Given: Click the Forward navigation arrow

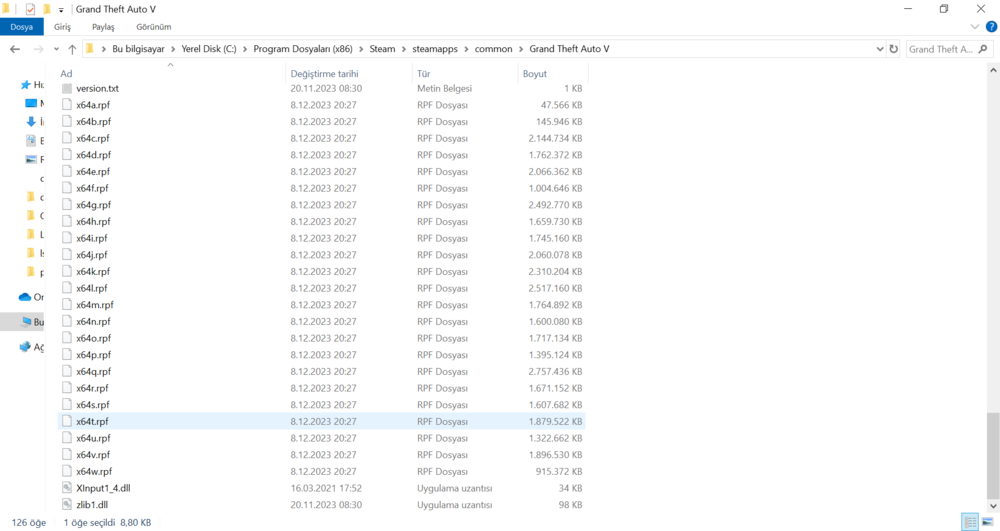Looking at the screenshot, I should pyautogui.click(x=38, y=49).
